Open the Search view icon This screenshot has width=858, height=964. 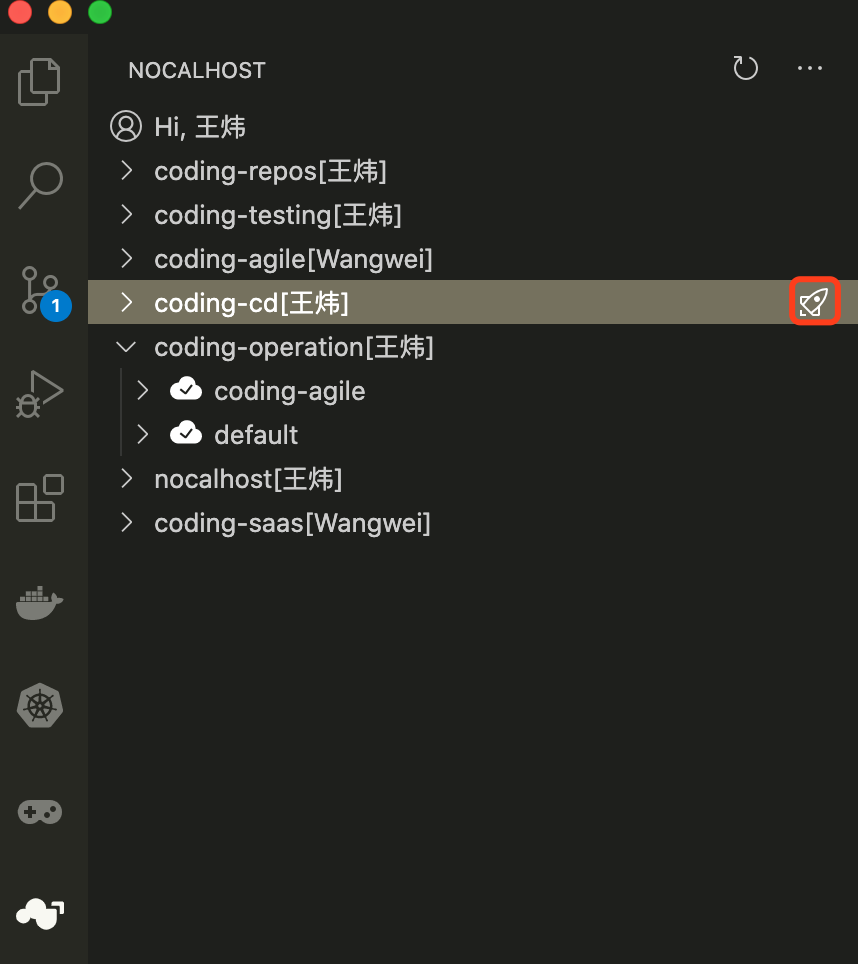click(40, 186)
